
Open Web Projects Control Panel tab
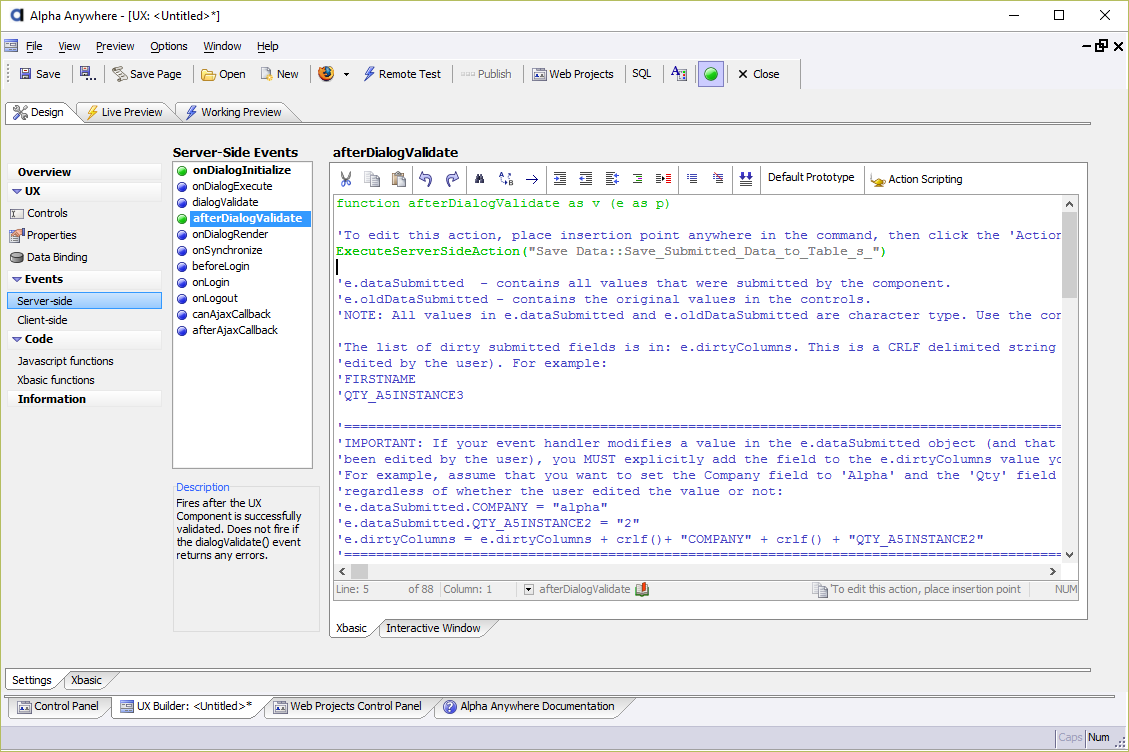pos(349,707)
